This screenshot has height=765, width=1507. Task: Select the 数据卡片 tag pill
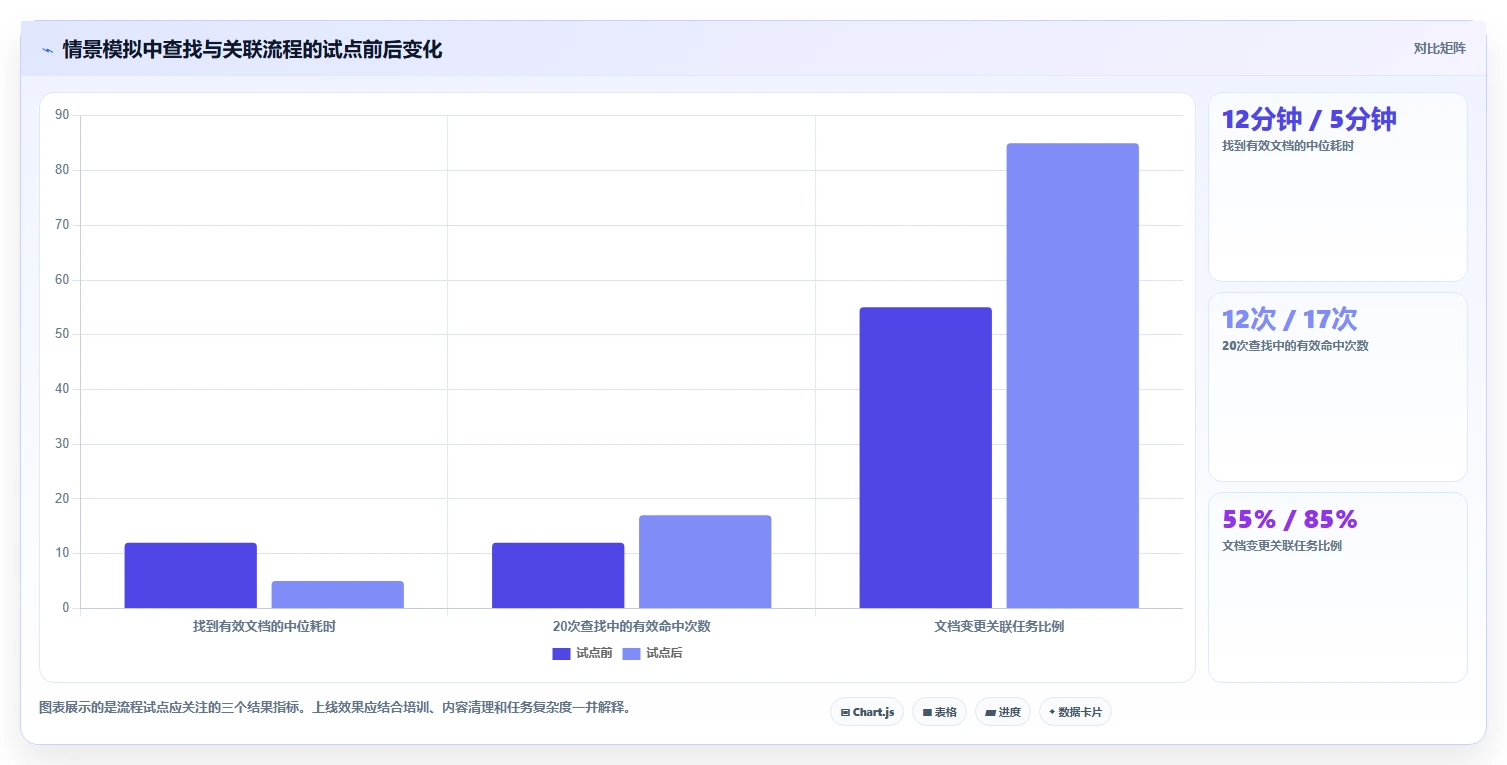(x=1075, y=712)
